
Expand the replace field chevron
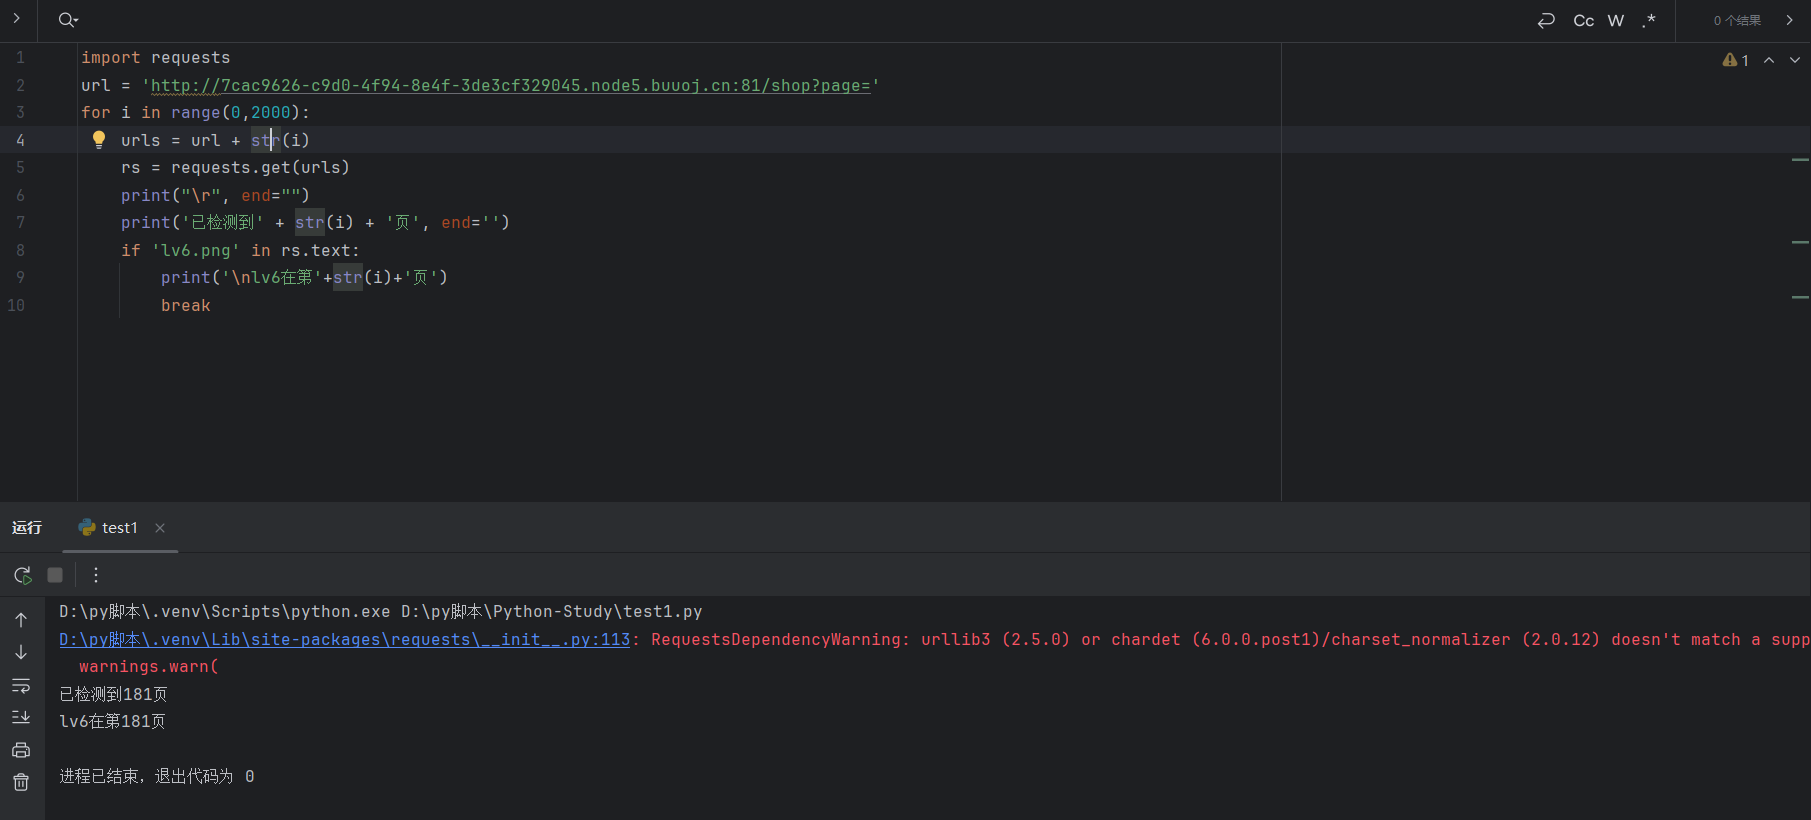pyautogui.click(x=16, y=19)
